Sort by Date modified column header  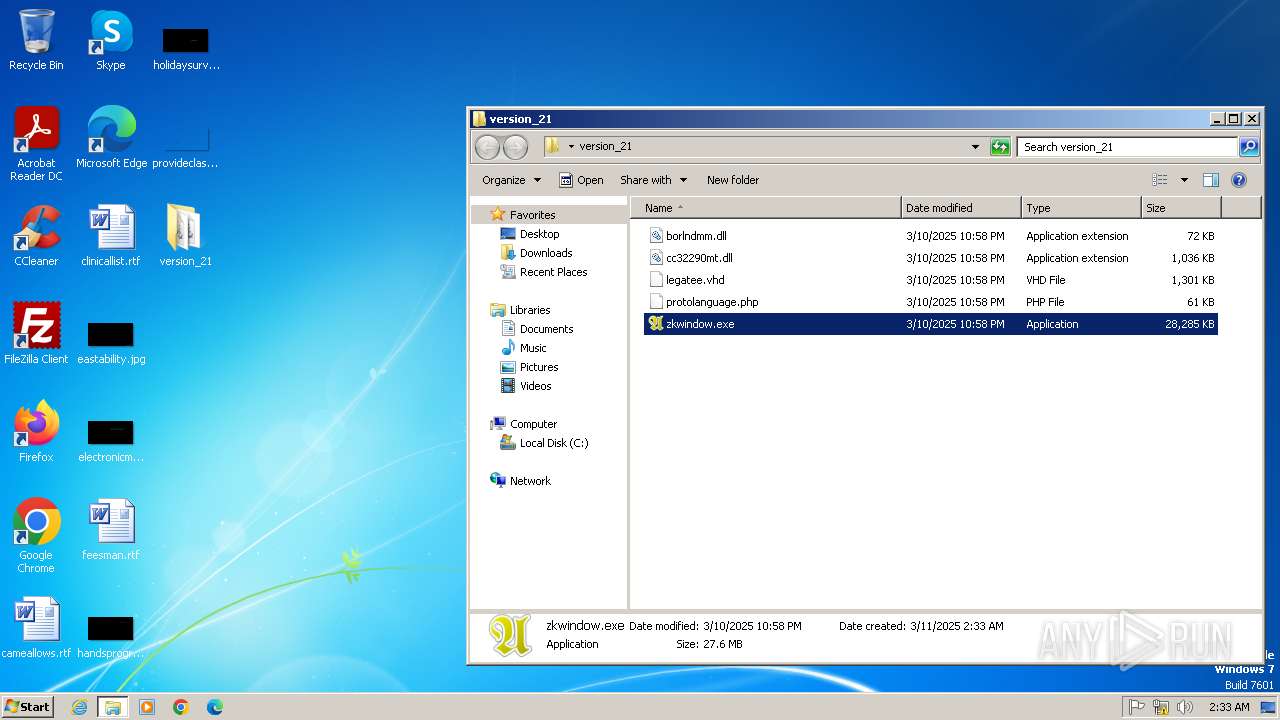961,208
